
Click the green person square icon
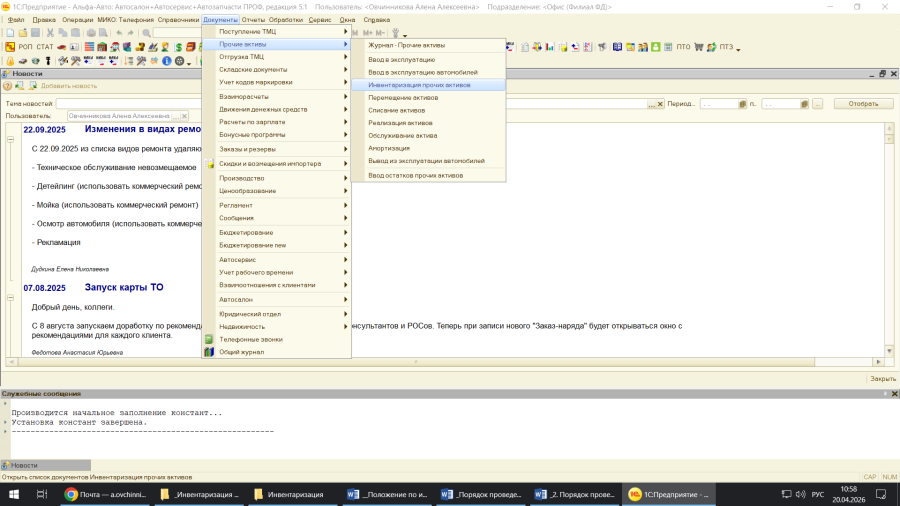pyautogui.click(x=655, y=47)
